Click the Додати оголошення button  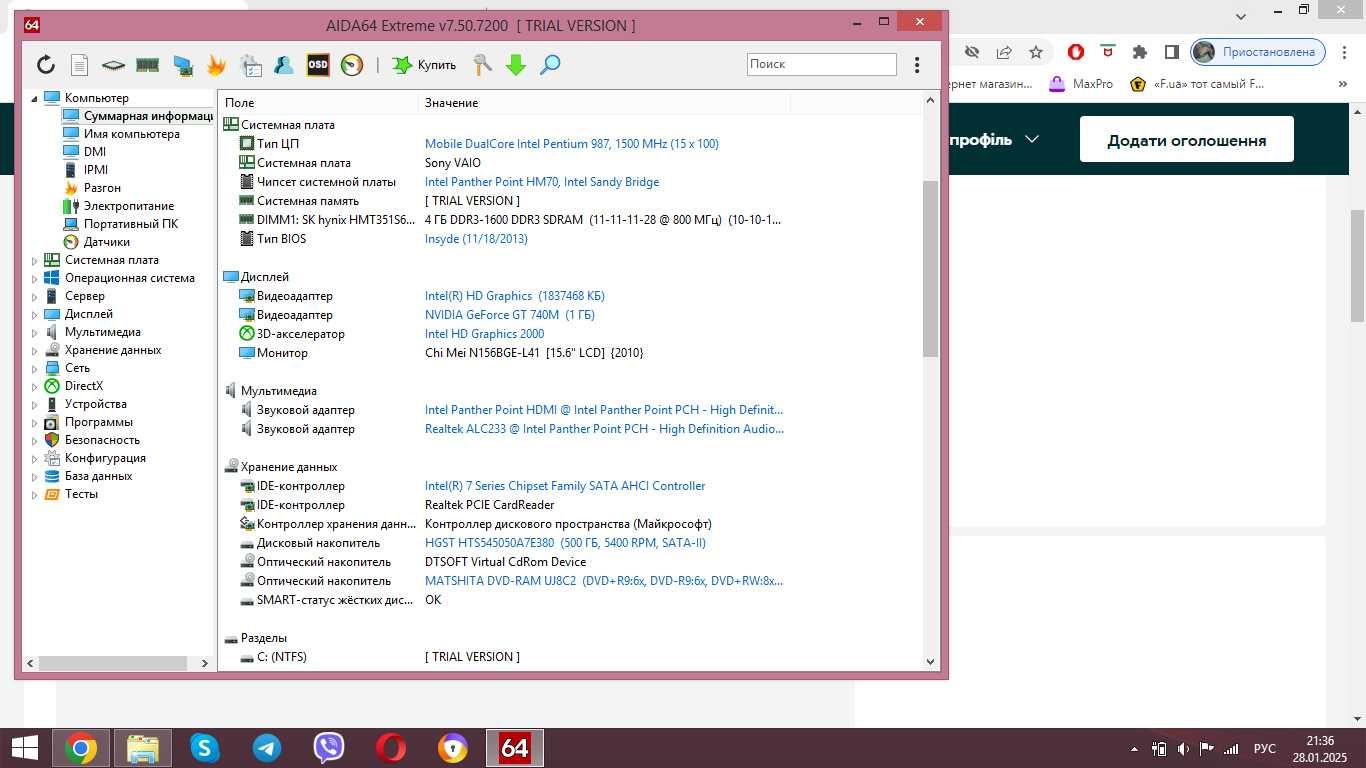click(x=1187, y=140)
